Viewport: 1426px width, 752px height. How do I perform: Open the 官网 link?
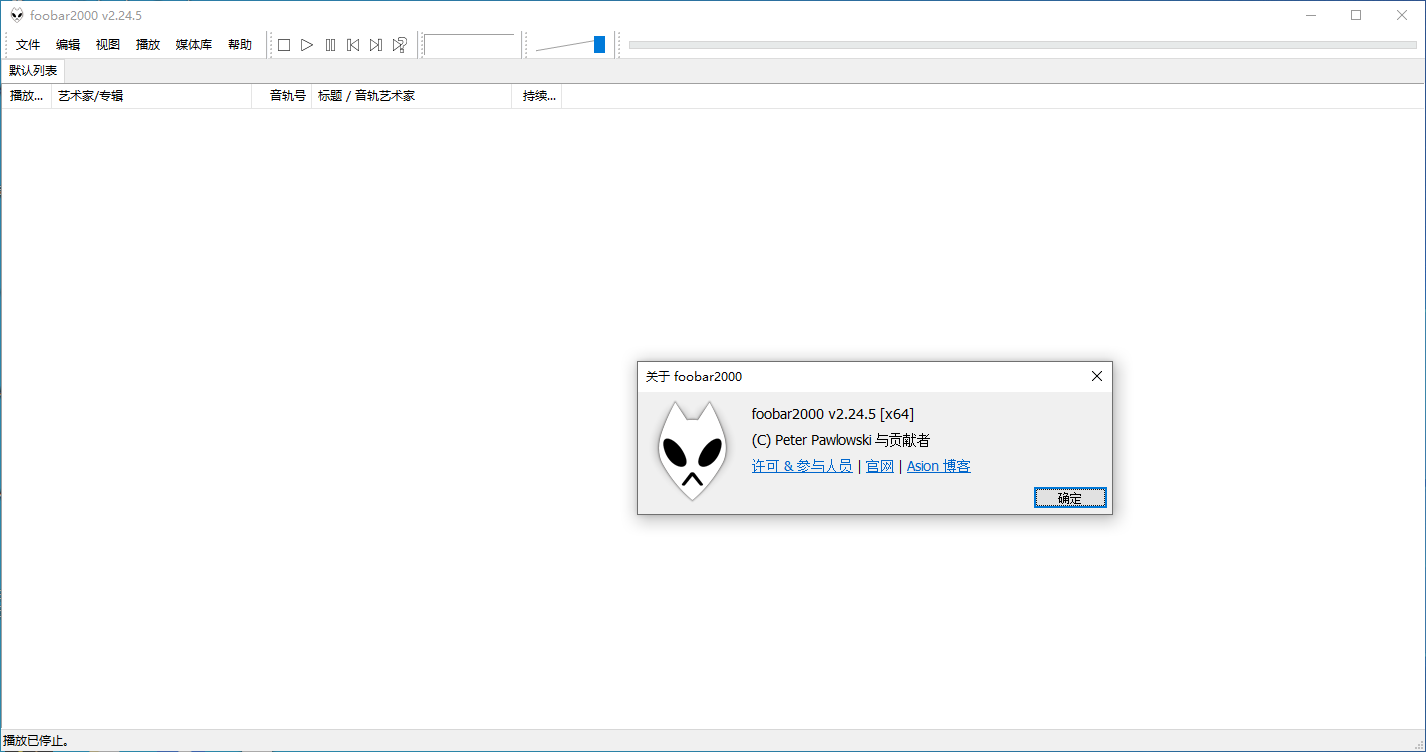pyautogui.click(x=880, y=466)
